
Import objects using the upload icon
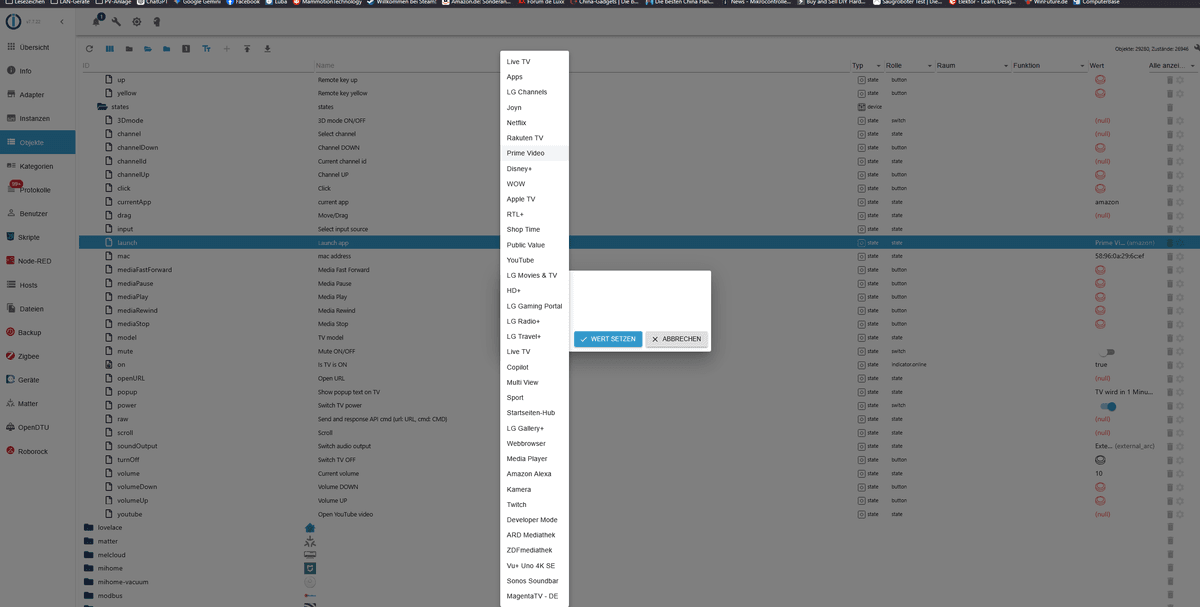point(247,48)
